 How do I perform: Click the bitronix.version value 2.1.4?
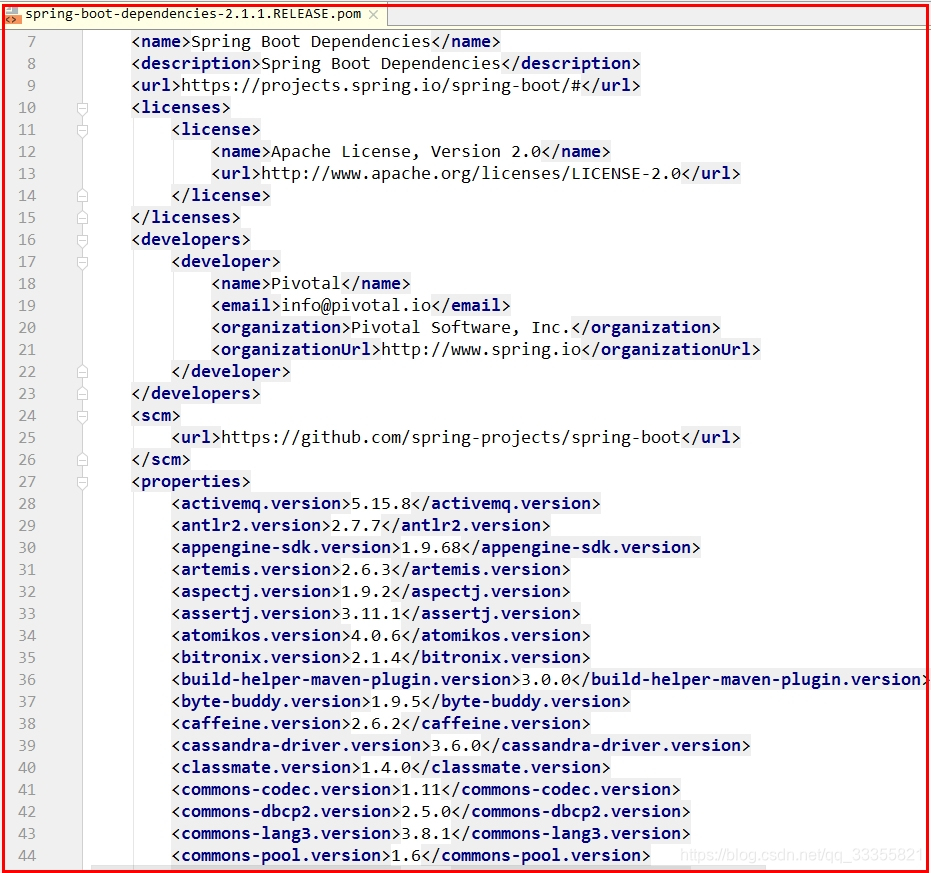point(376,657)
